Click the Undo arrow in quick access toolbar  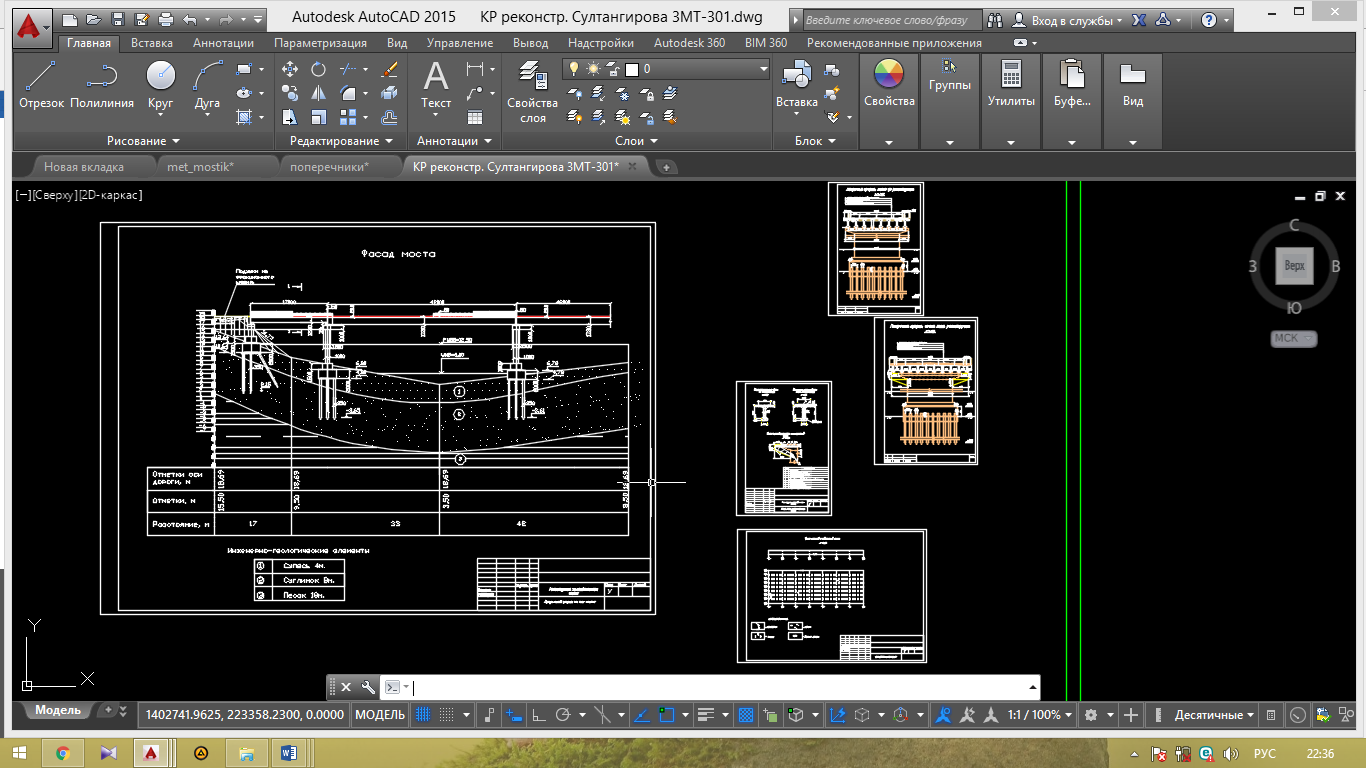(x=190, y=19)
